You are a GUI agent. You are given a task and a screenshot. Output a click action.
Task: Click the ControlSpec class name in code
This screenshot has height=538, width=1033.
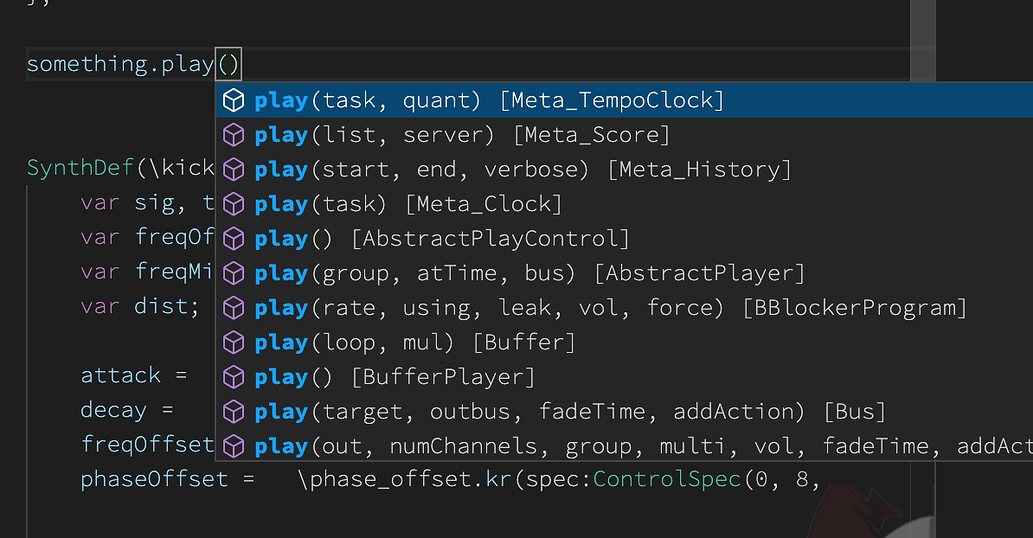[667, 479]
